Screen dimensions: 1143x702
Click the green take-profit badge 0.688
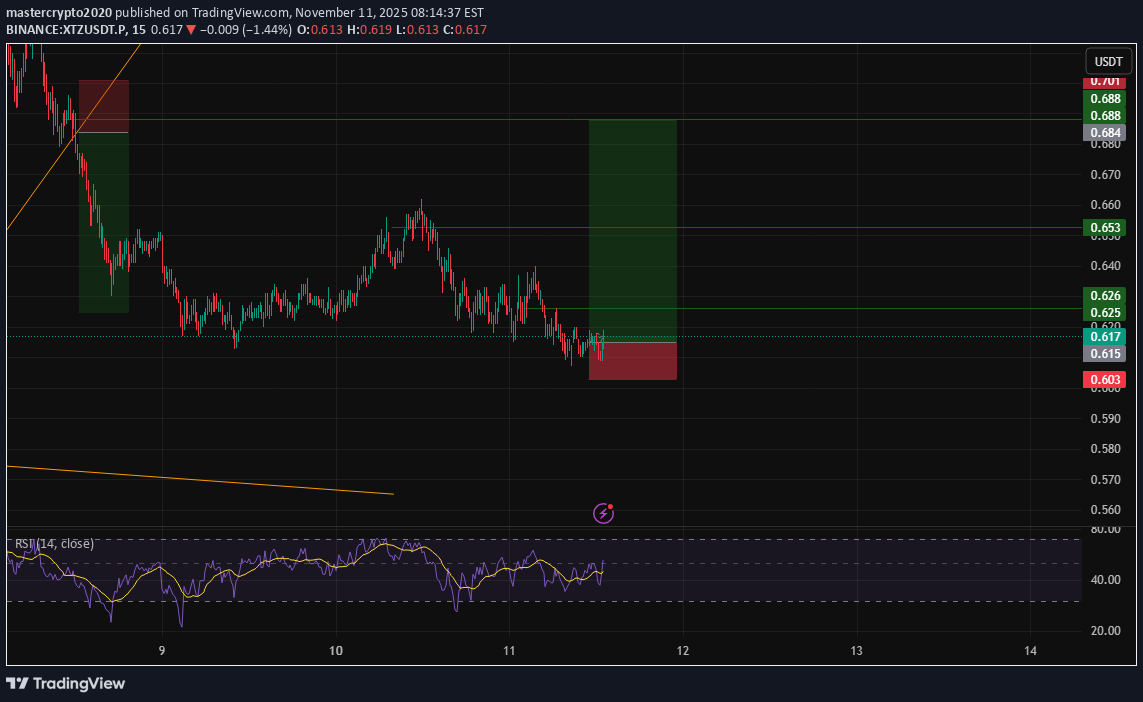(x=1106, y=115)
